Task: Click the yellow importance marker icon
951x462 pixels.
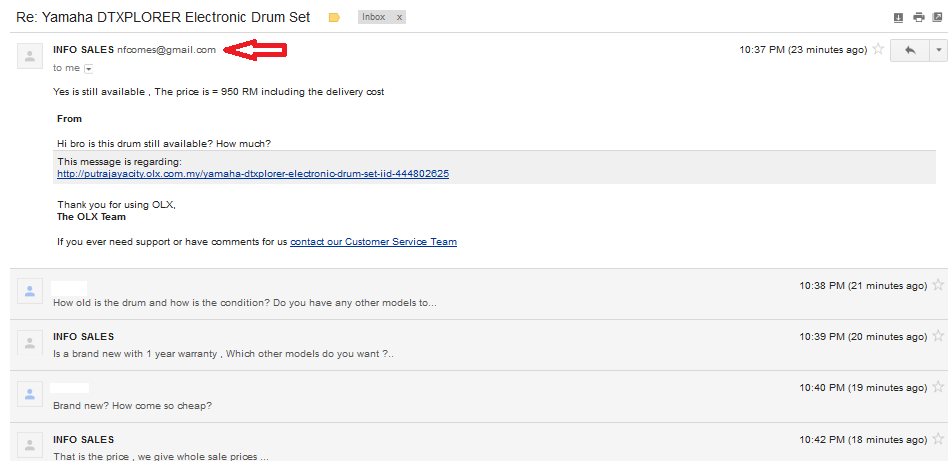Action: [334, 18]
